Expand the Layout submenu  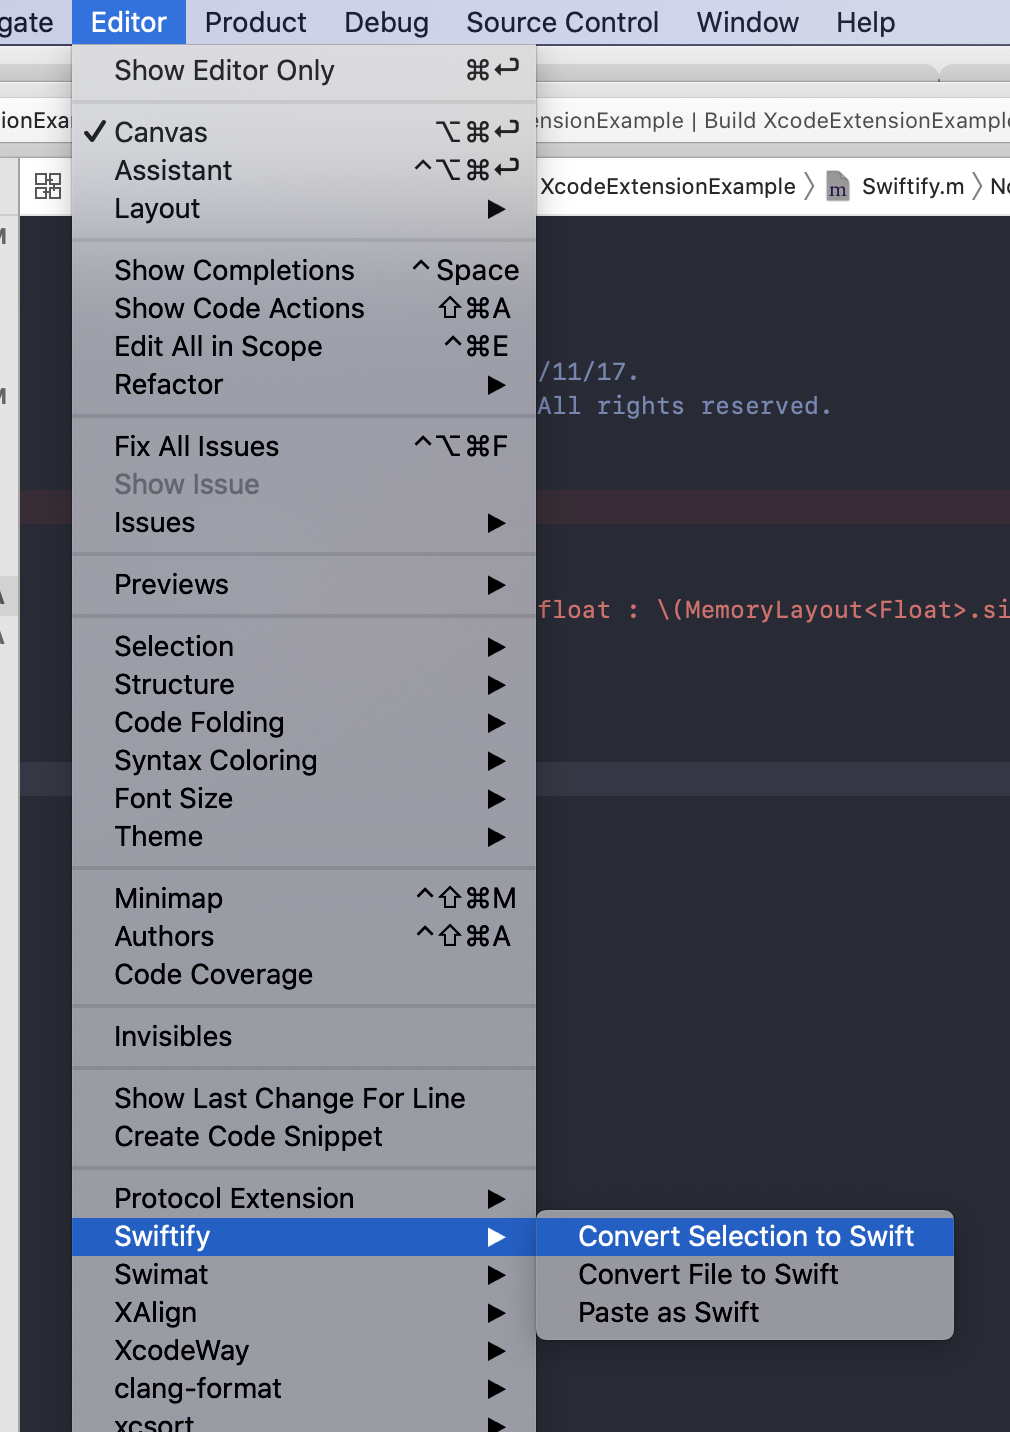[304, 208]
